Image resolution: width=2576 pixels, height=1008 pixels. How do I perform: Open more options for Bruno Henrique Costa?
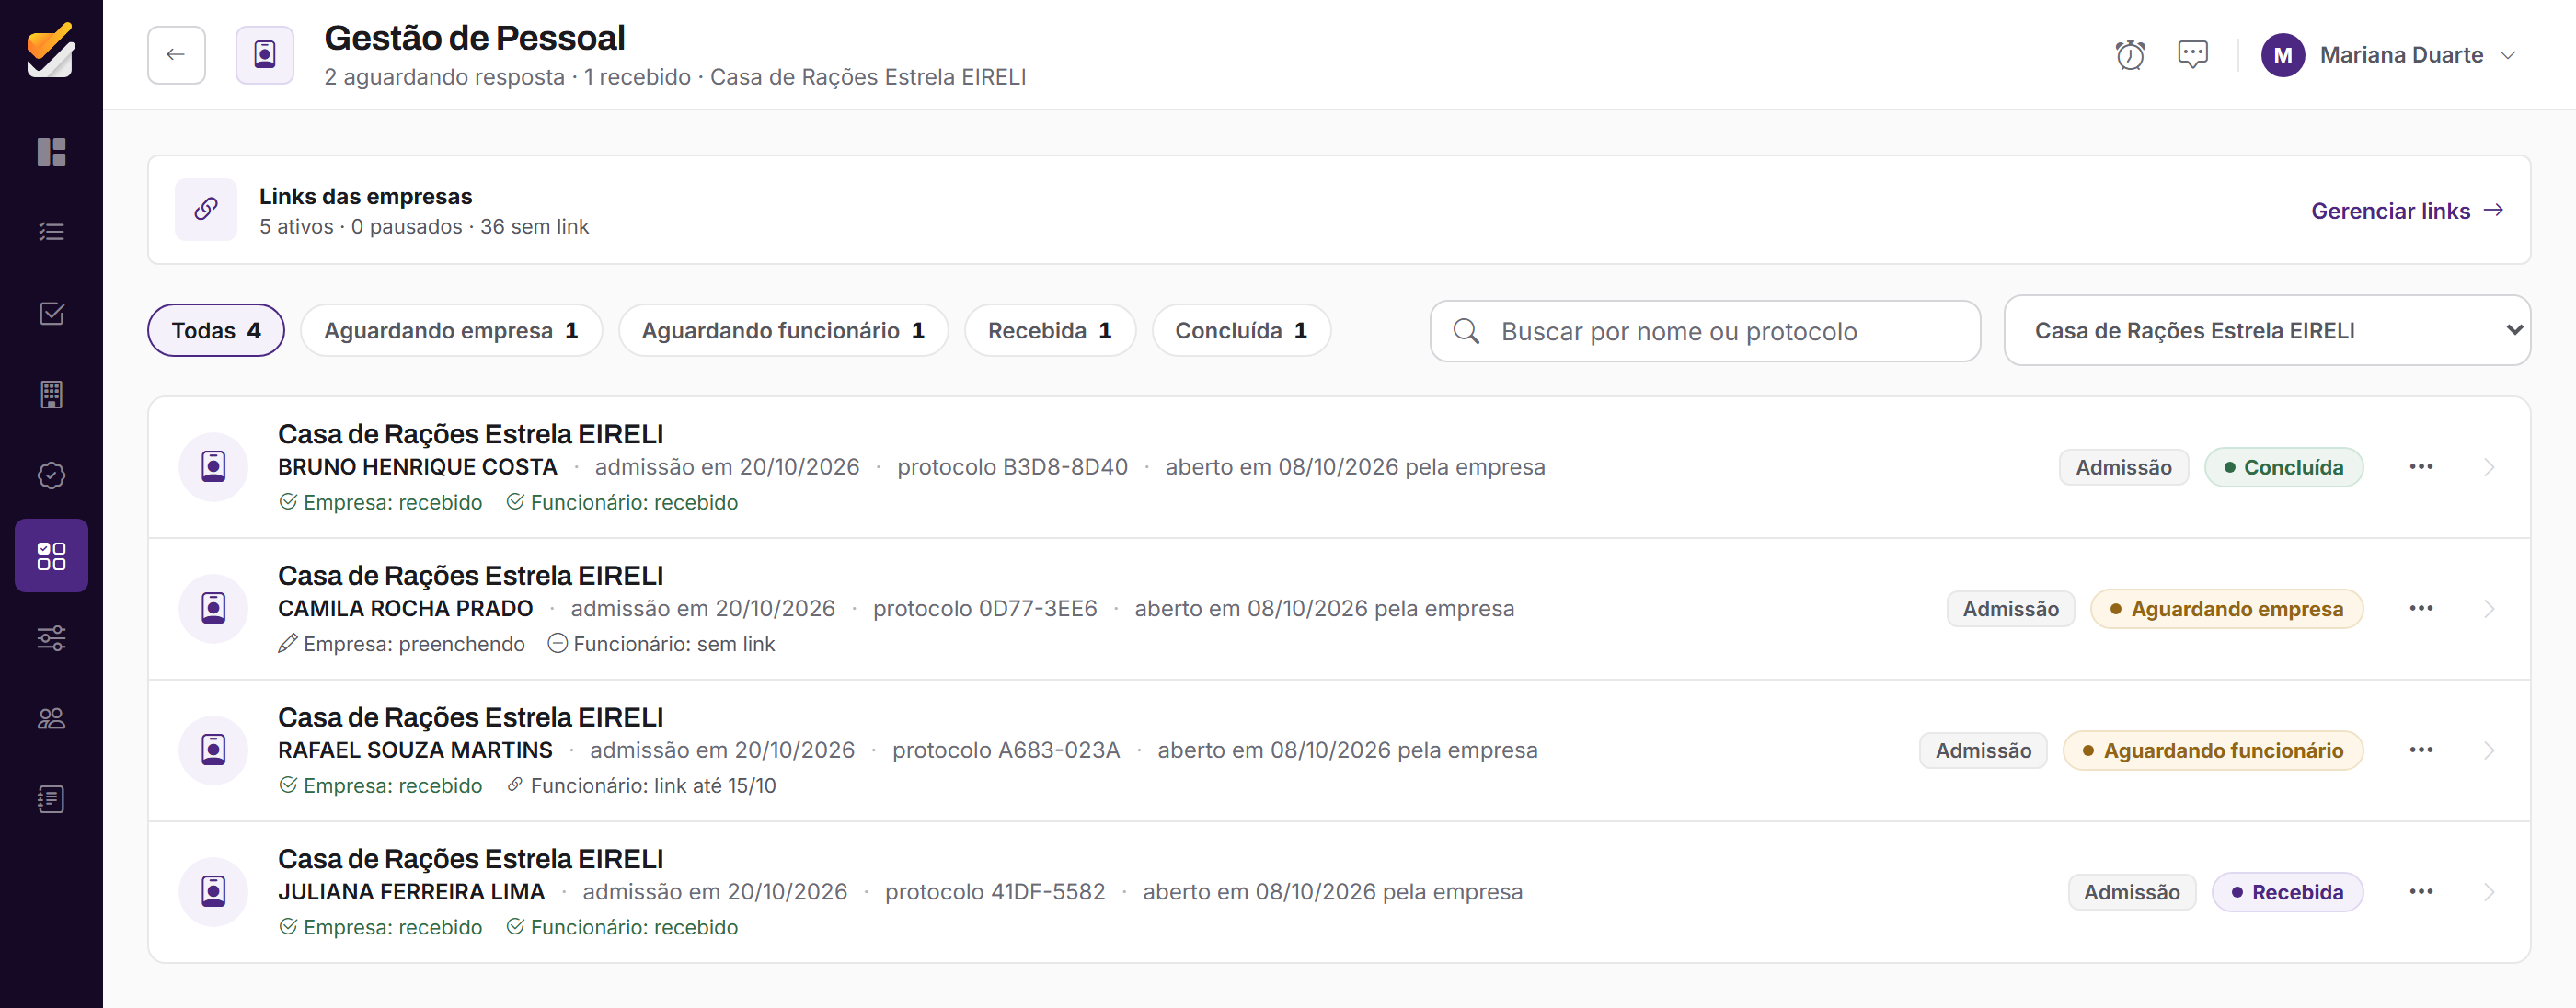point(2421,467)
